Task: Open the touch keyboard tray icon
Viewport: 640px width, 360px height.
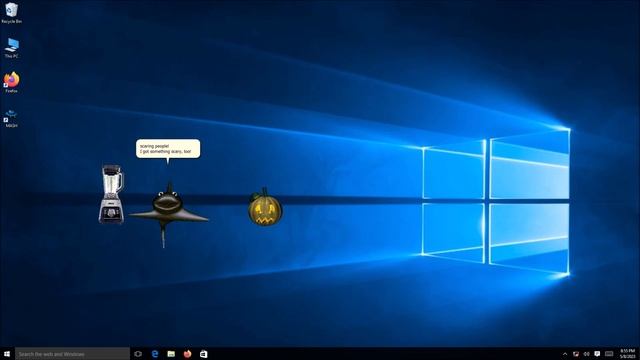Action: [609, 354]
